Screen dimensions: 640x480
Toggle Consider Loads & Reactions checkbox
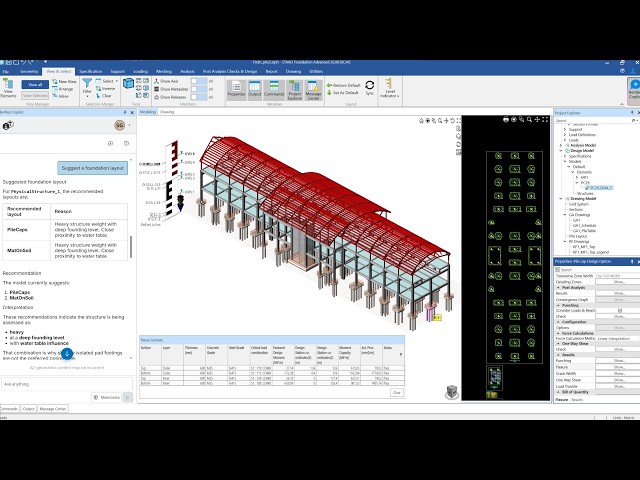pos(620,311)
